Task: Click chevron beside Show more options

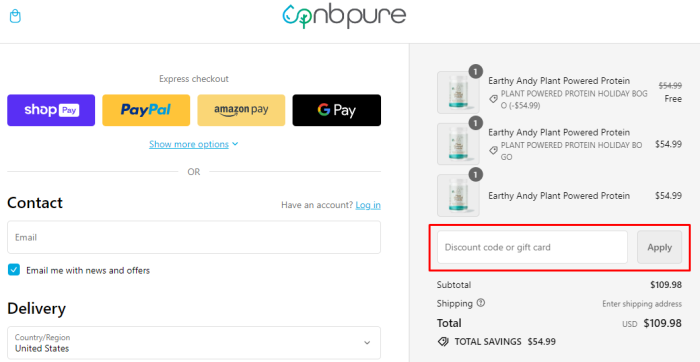Action: tap(235, 144)
